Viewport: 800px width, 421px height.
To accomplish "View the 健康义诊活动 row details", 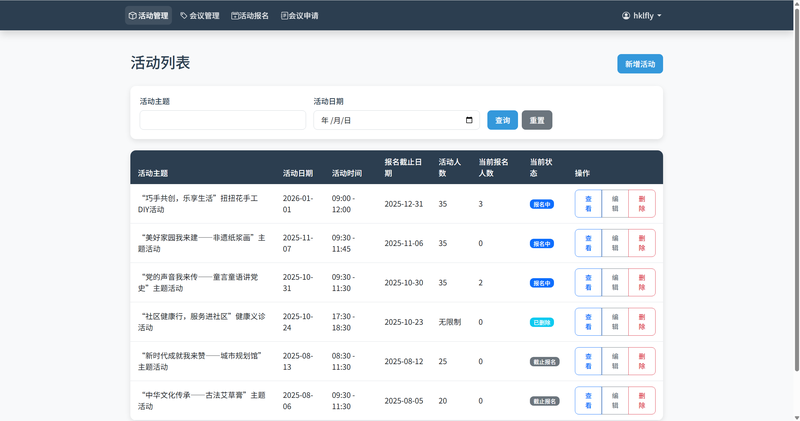I will coord(588,322).
